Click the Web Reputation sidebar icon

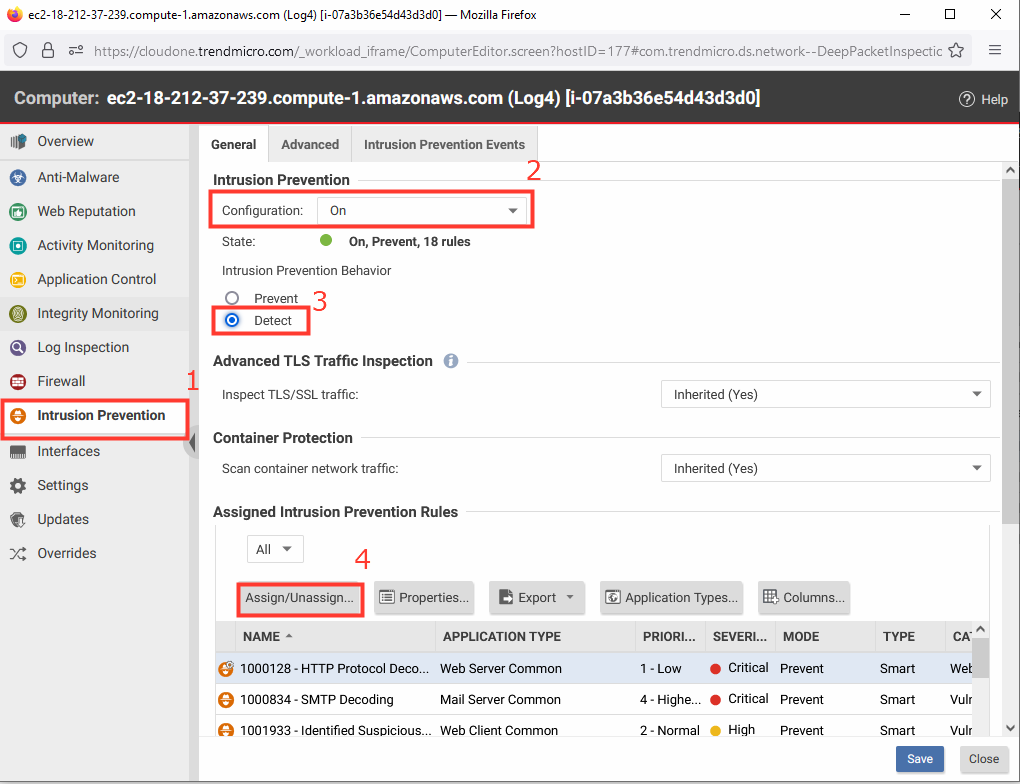pos(18,211)
